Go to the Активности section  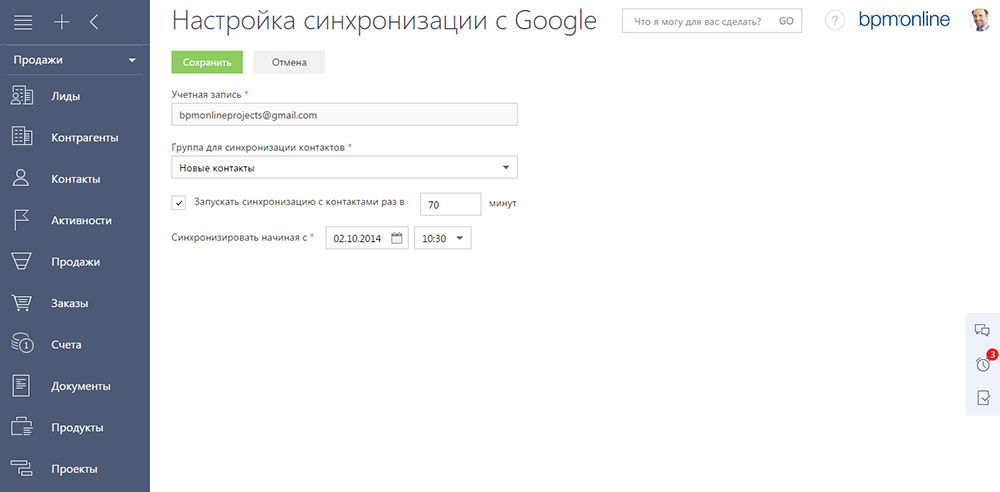[82, 221]
